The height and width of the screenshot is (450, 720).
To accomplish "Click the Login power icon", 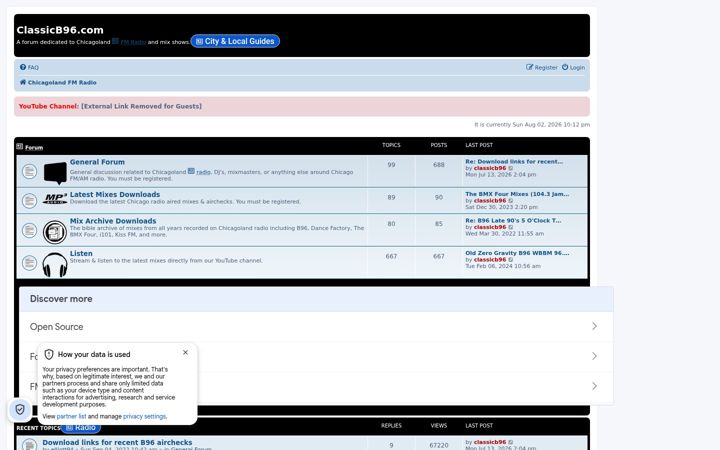I will pyautogui.click(x=565, y=67).
